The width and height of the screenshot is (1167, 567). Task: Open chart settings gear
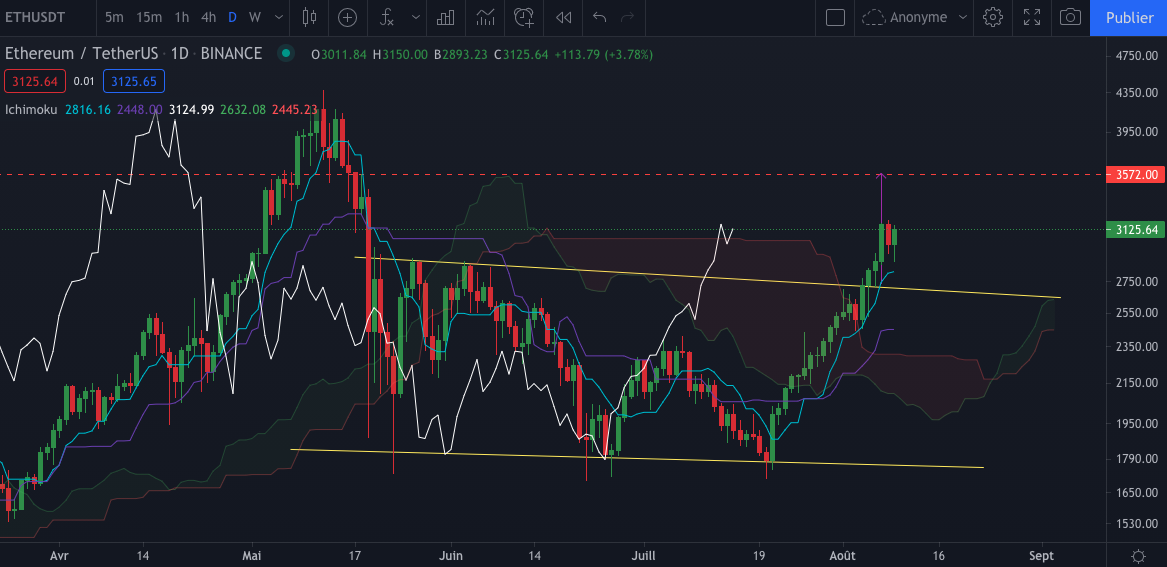(993, 17)
